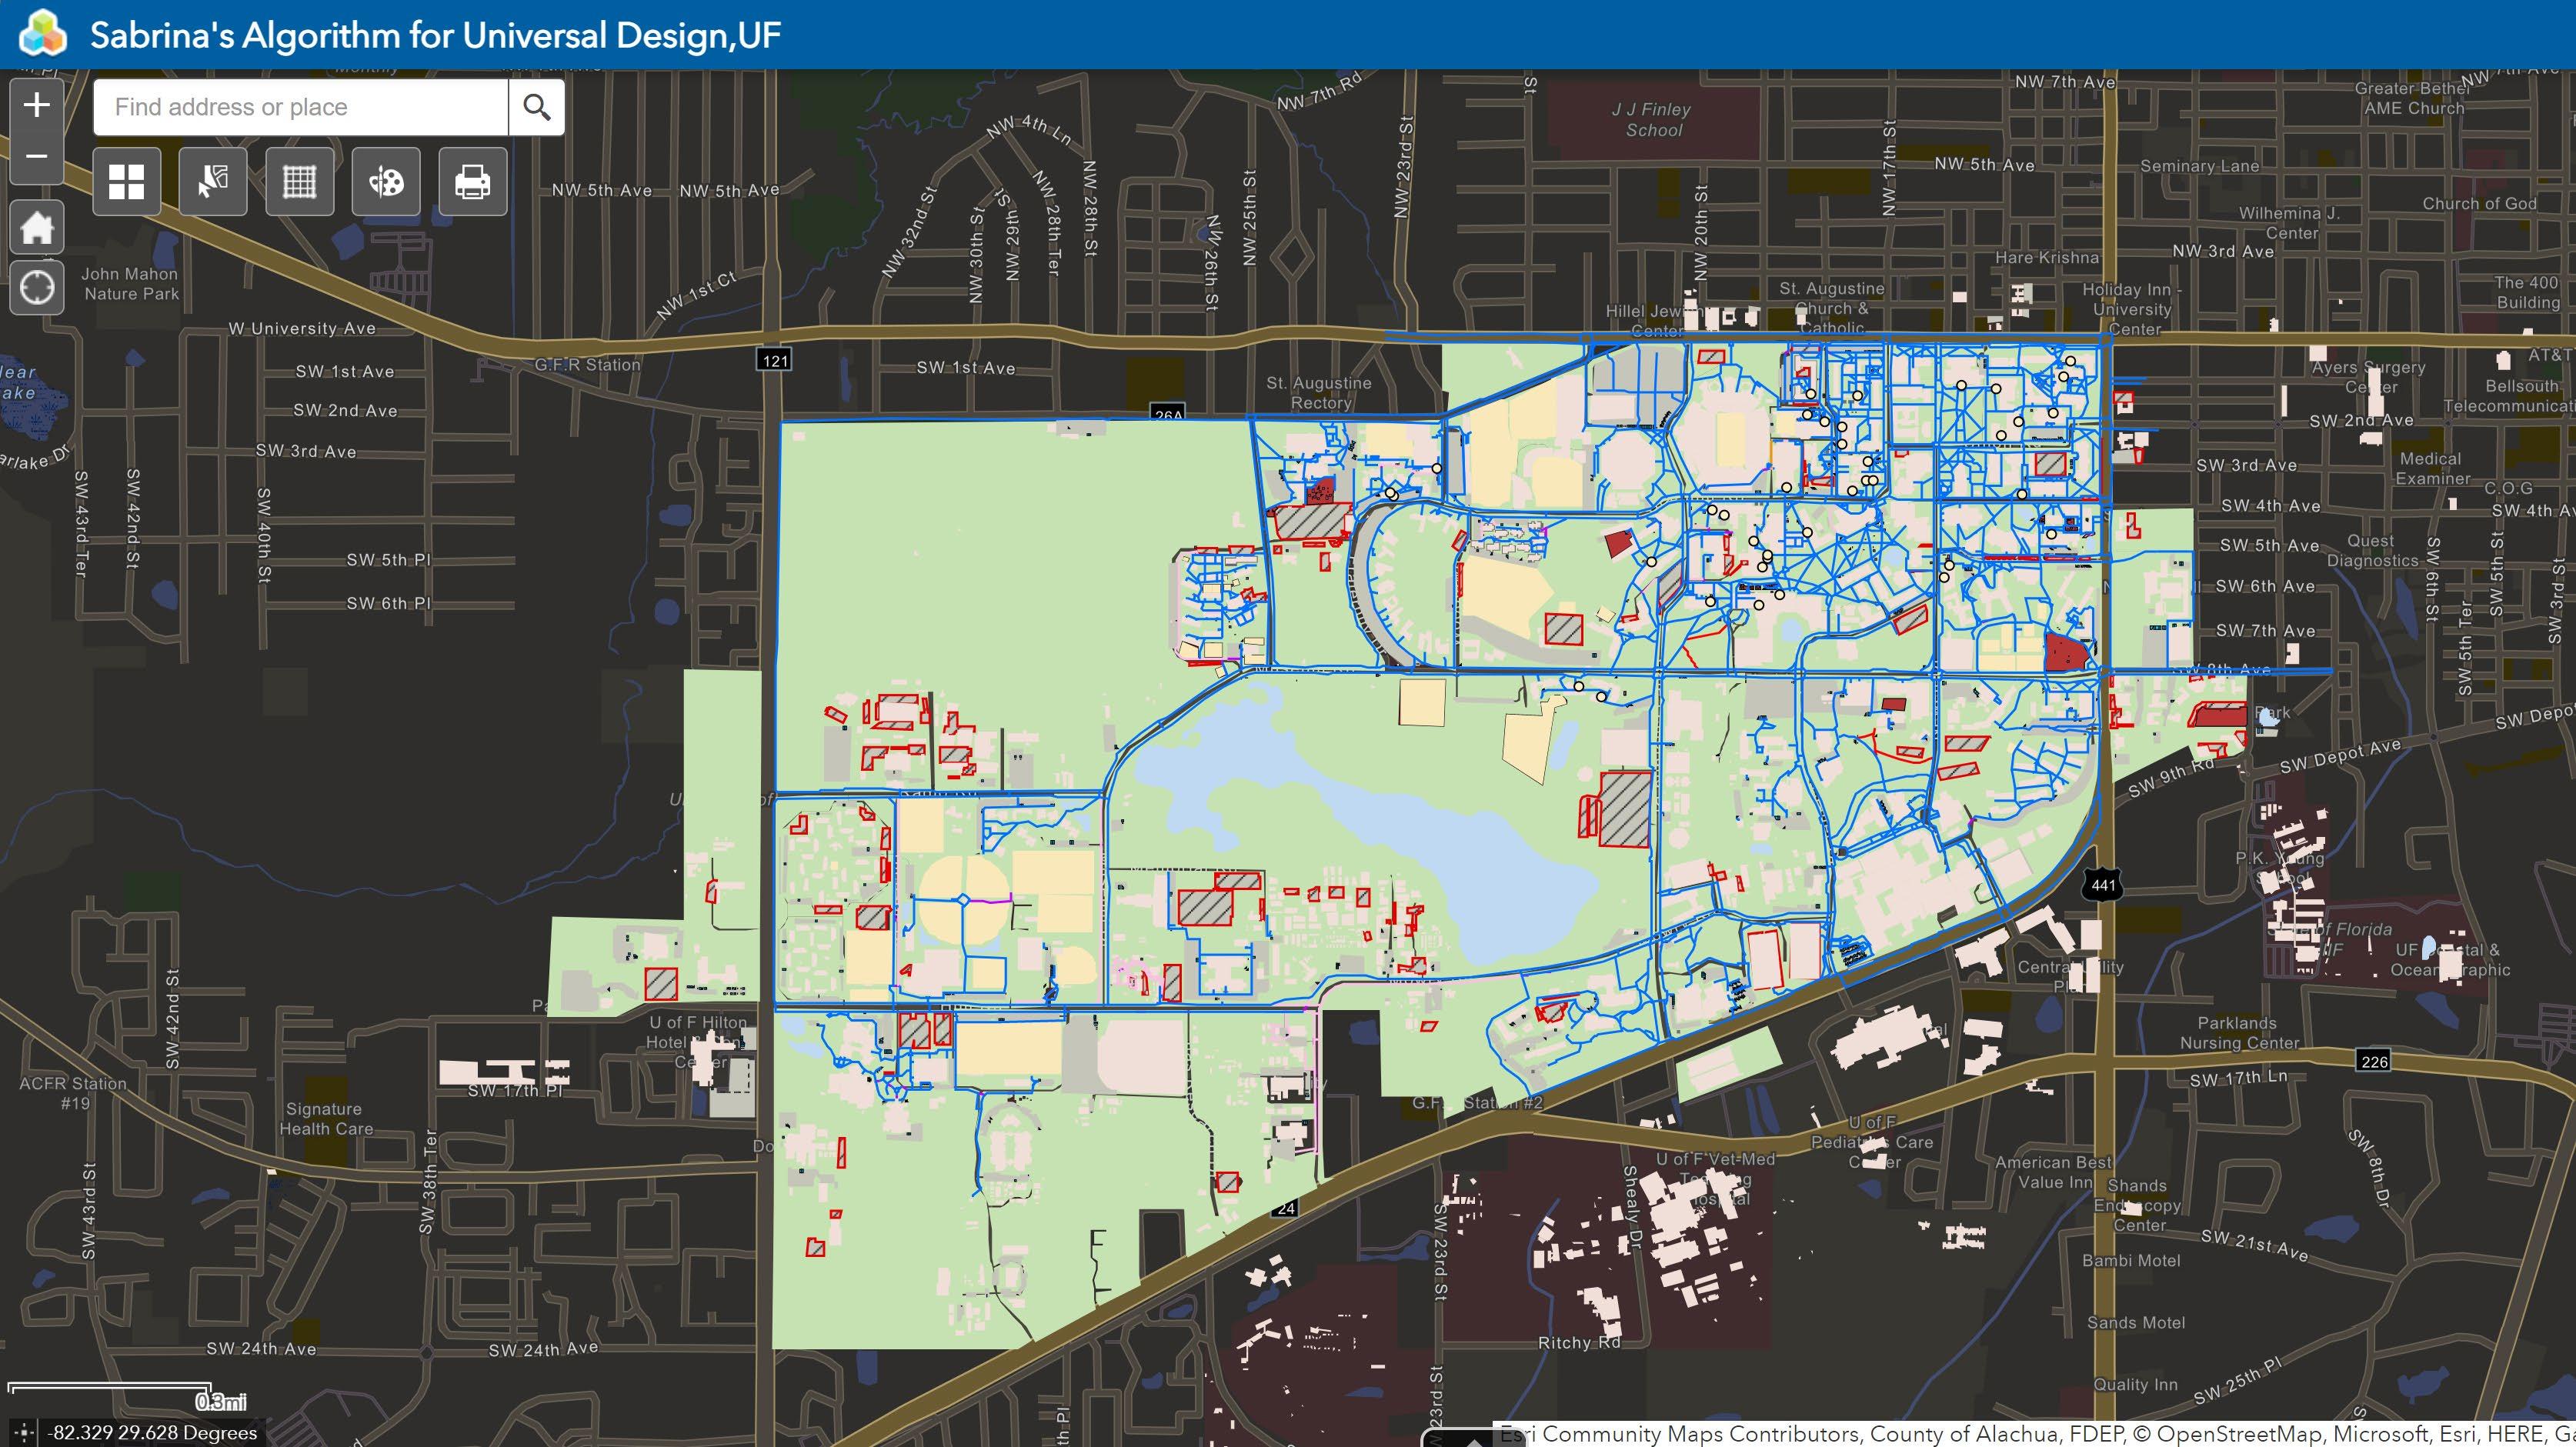Zoom in with the plus button
Screen dimensions: 2576x1447
tap(37, 105)
